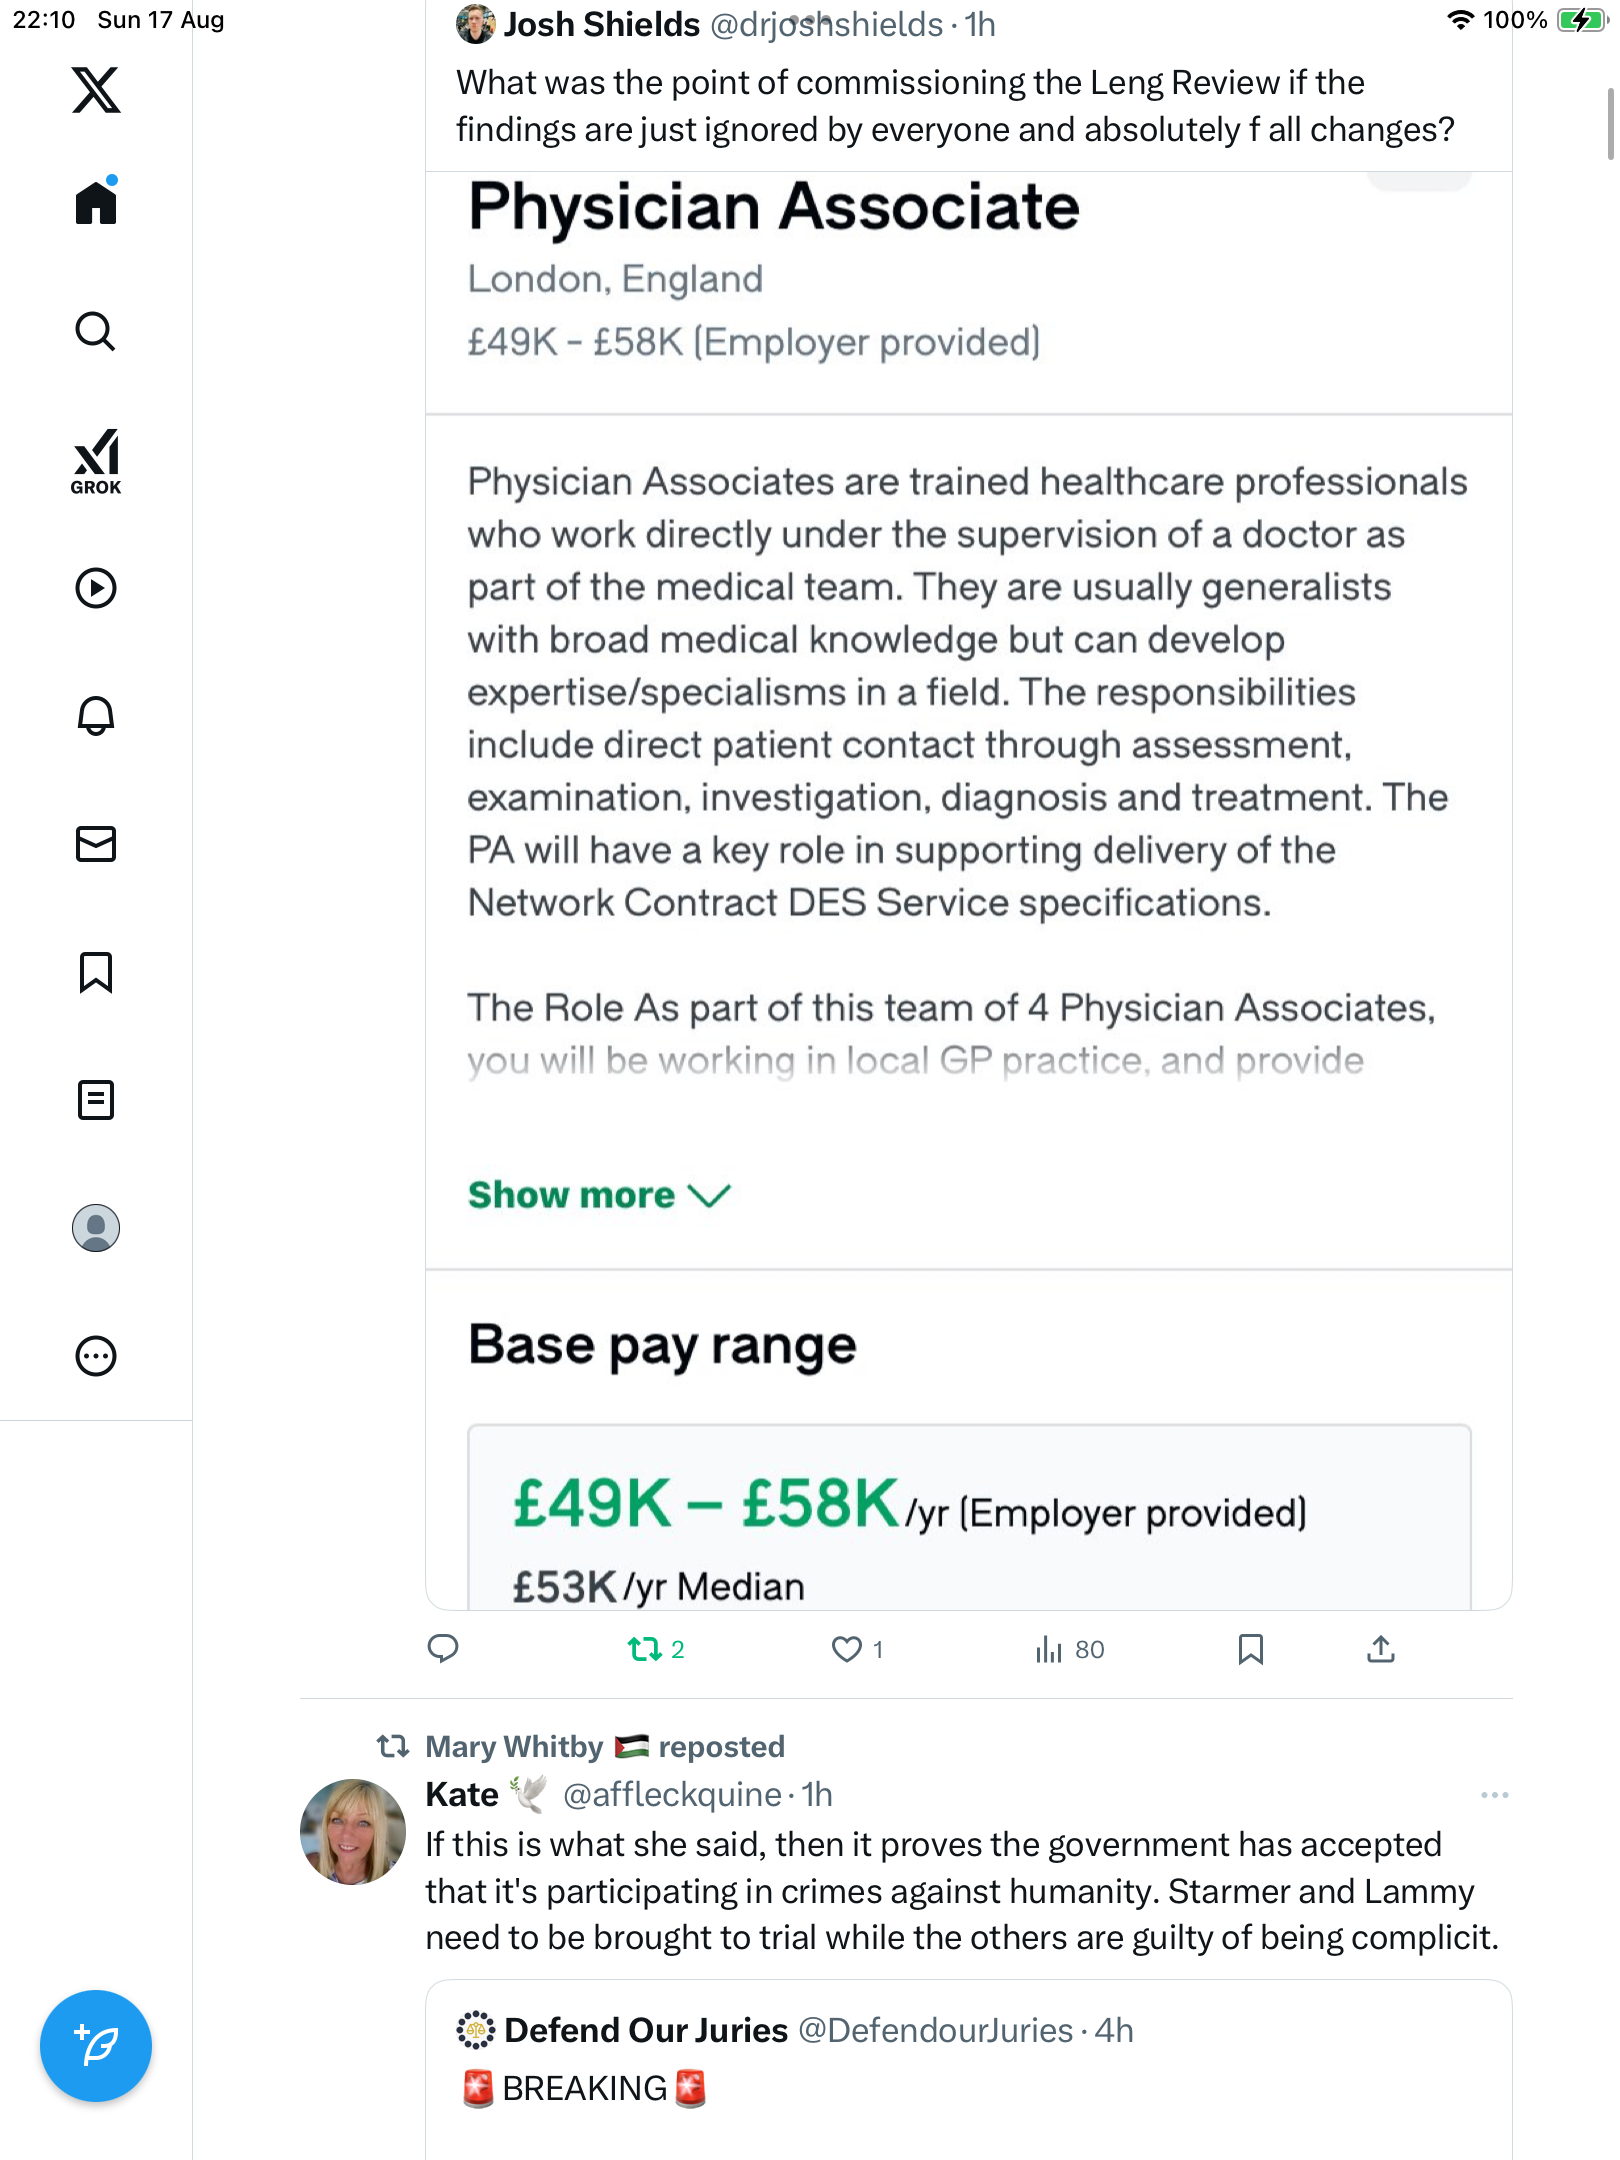Go to the Home timeline

(96, 203)
